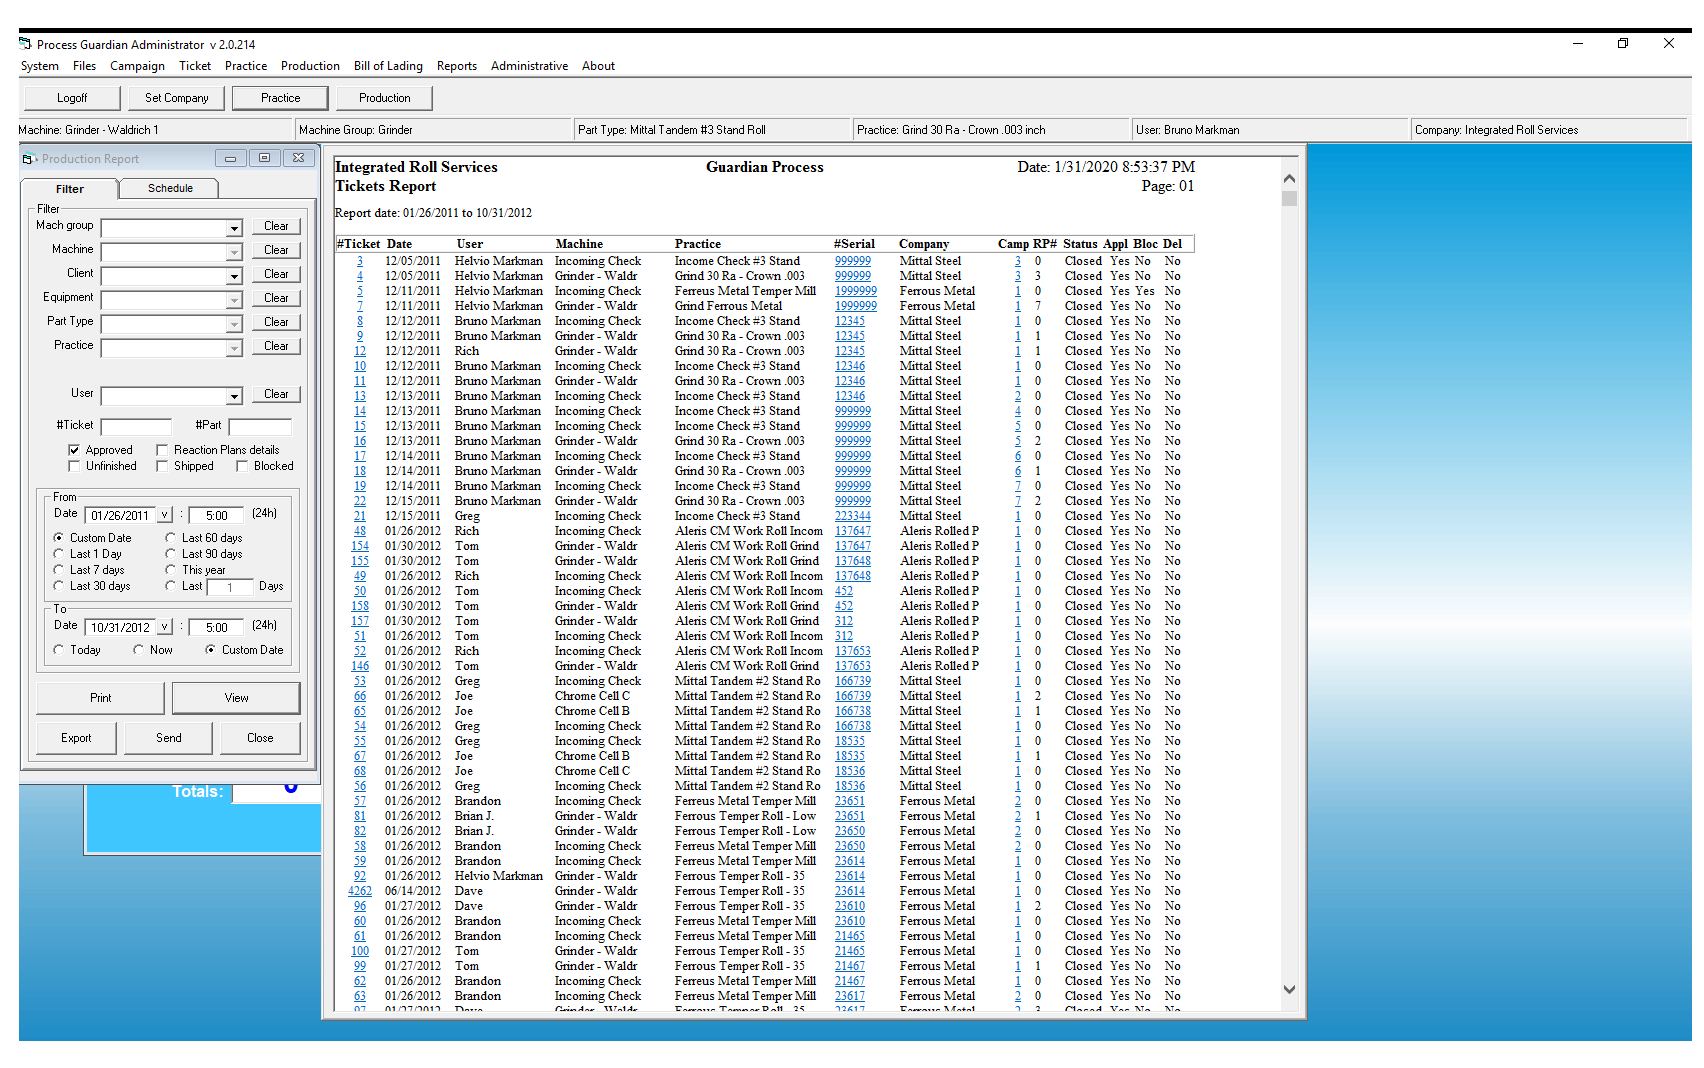Click the Production toolbar button

point(385,98)
